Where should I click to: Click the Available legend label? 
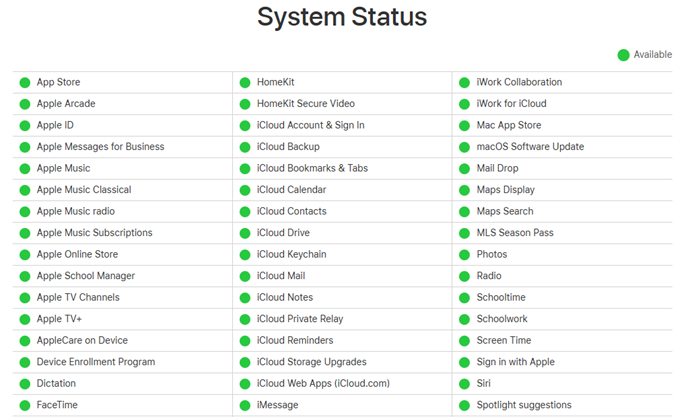click(x=653, y=55)
